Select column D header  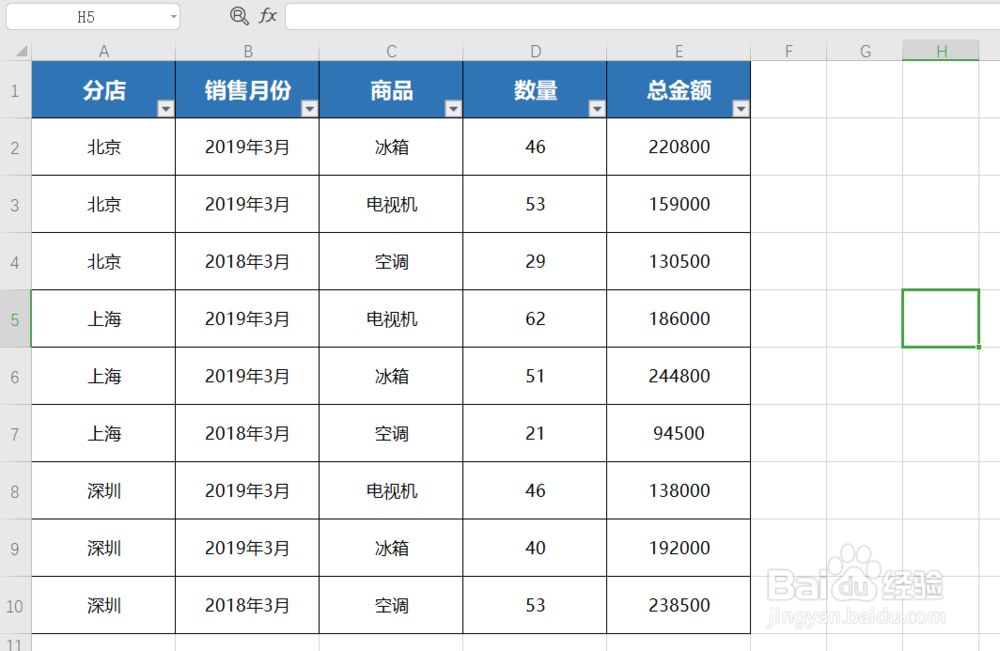(535, 51)
